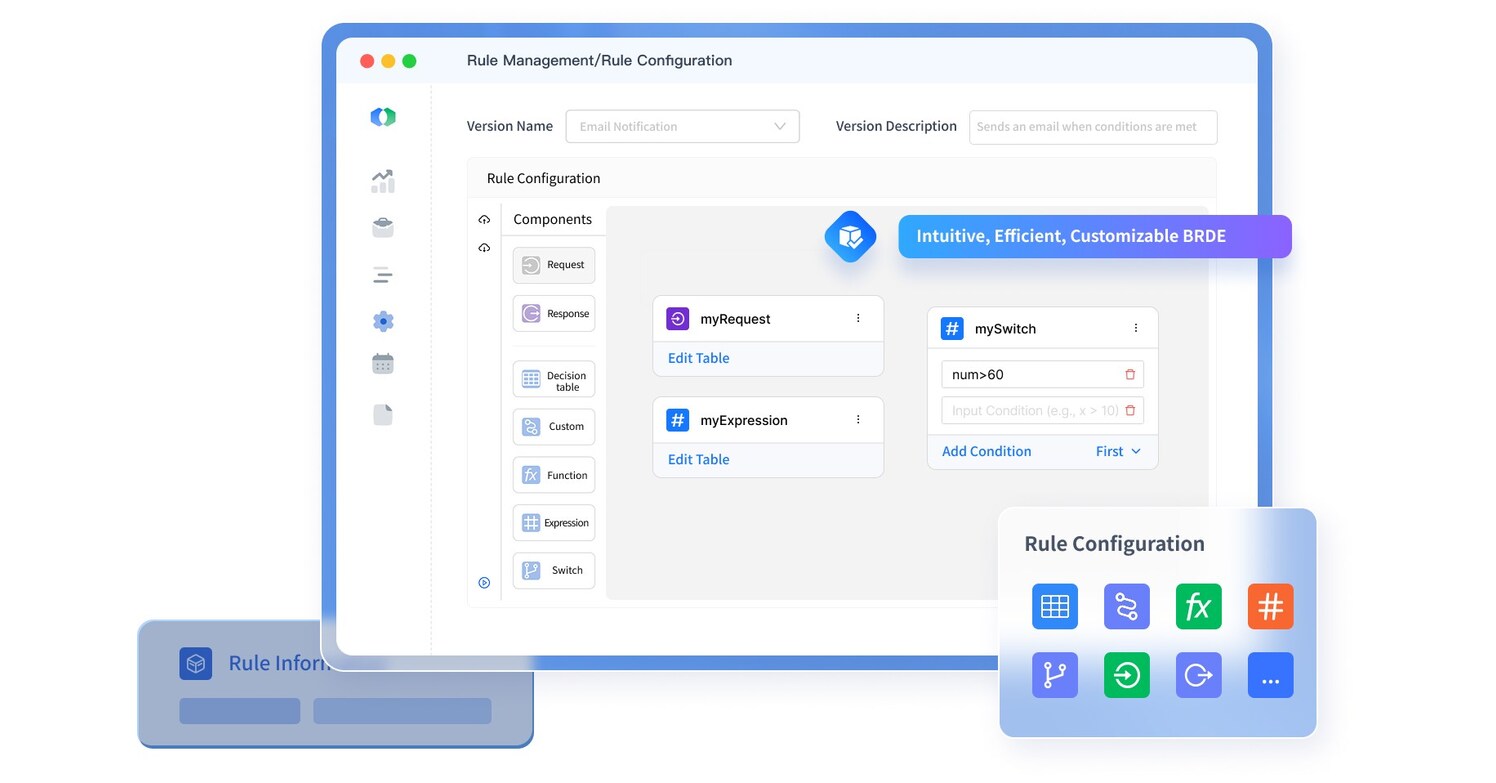Click the calendar icon in the sidebar

coord(383,363)
